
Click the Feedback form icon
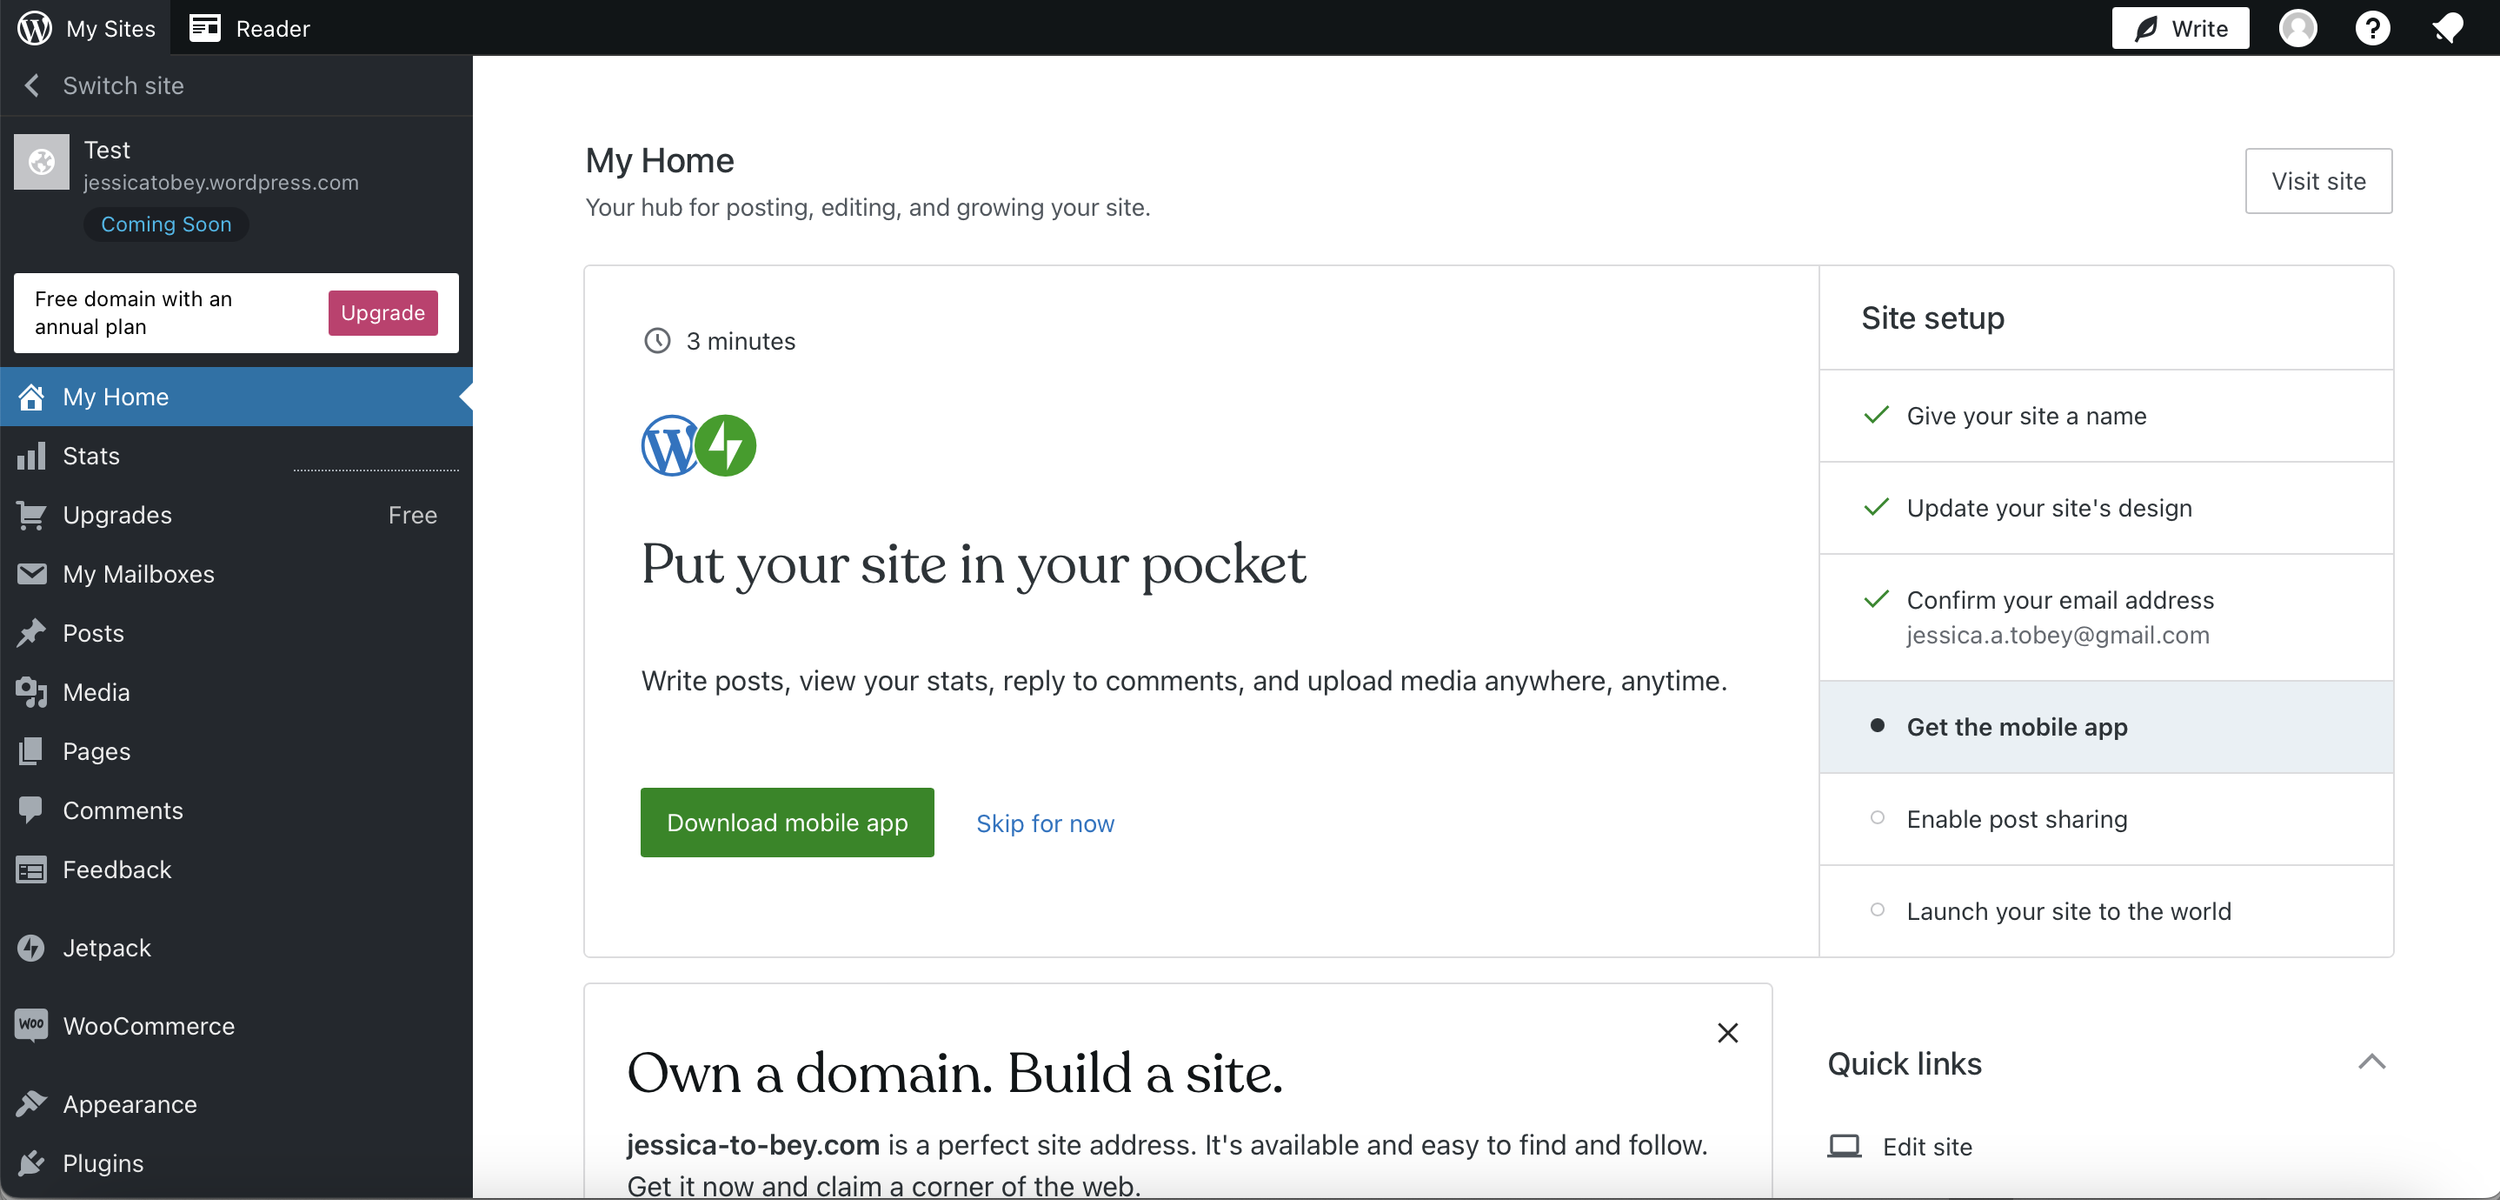(x=31, y=870)
